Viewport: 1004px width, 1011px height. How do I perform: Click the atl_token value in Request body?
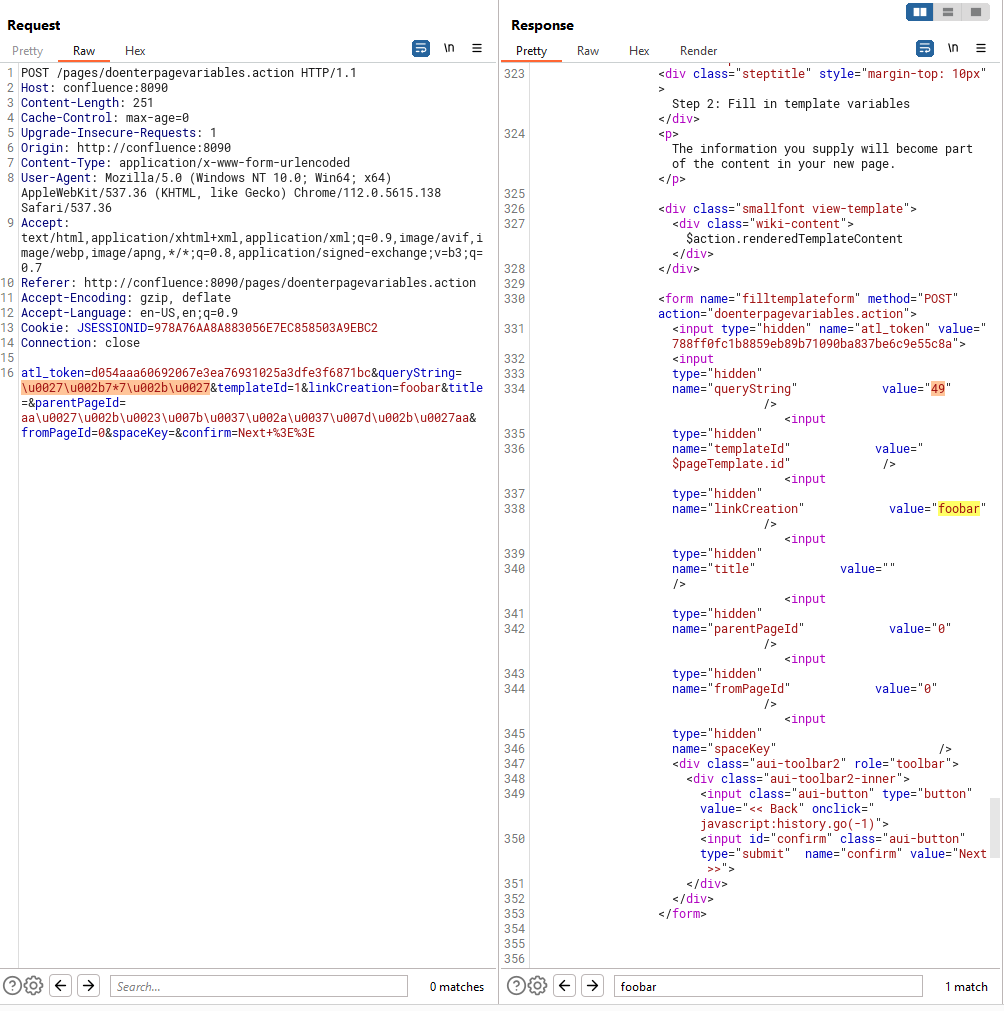[x=231, y=373]
